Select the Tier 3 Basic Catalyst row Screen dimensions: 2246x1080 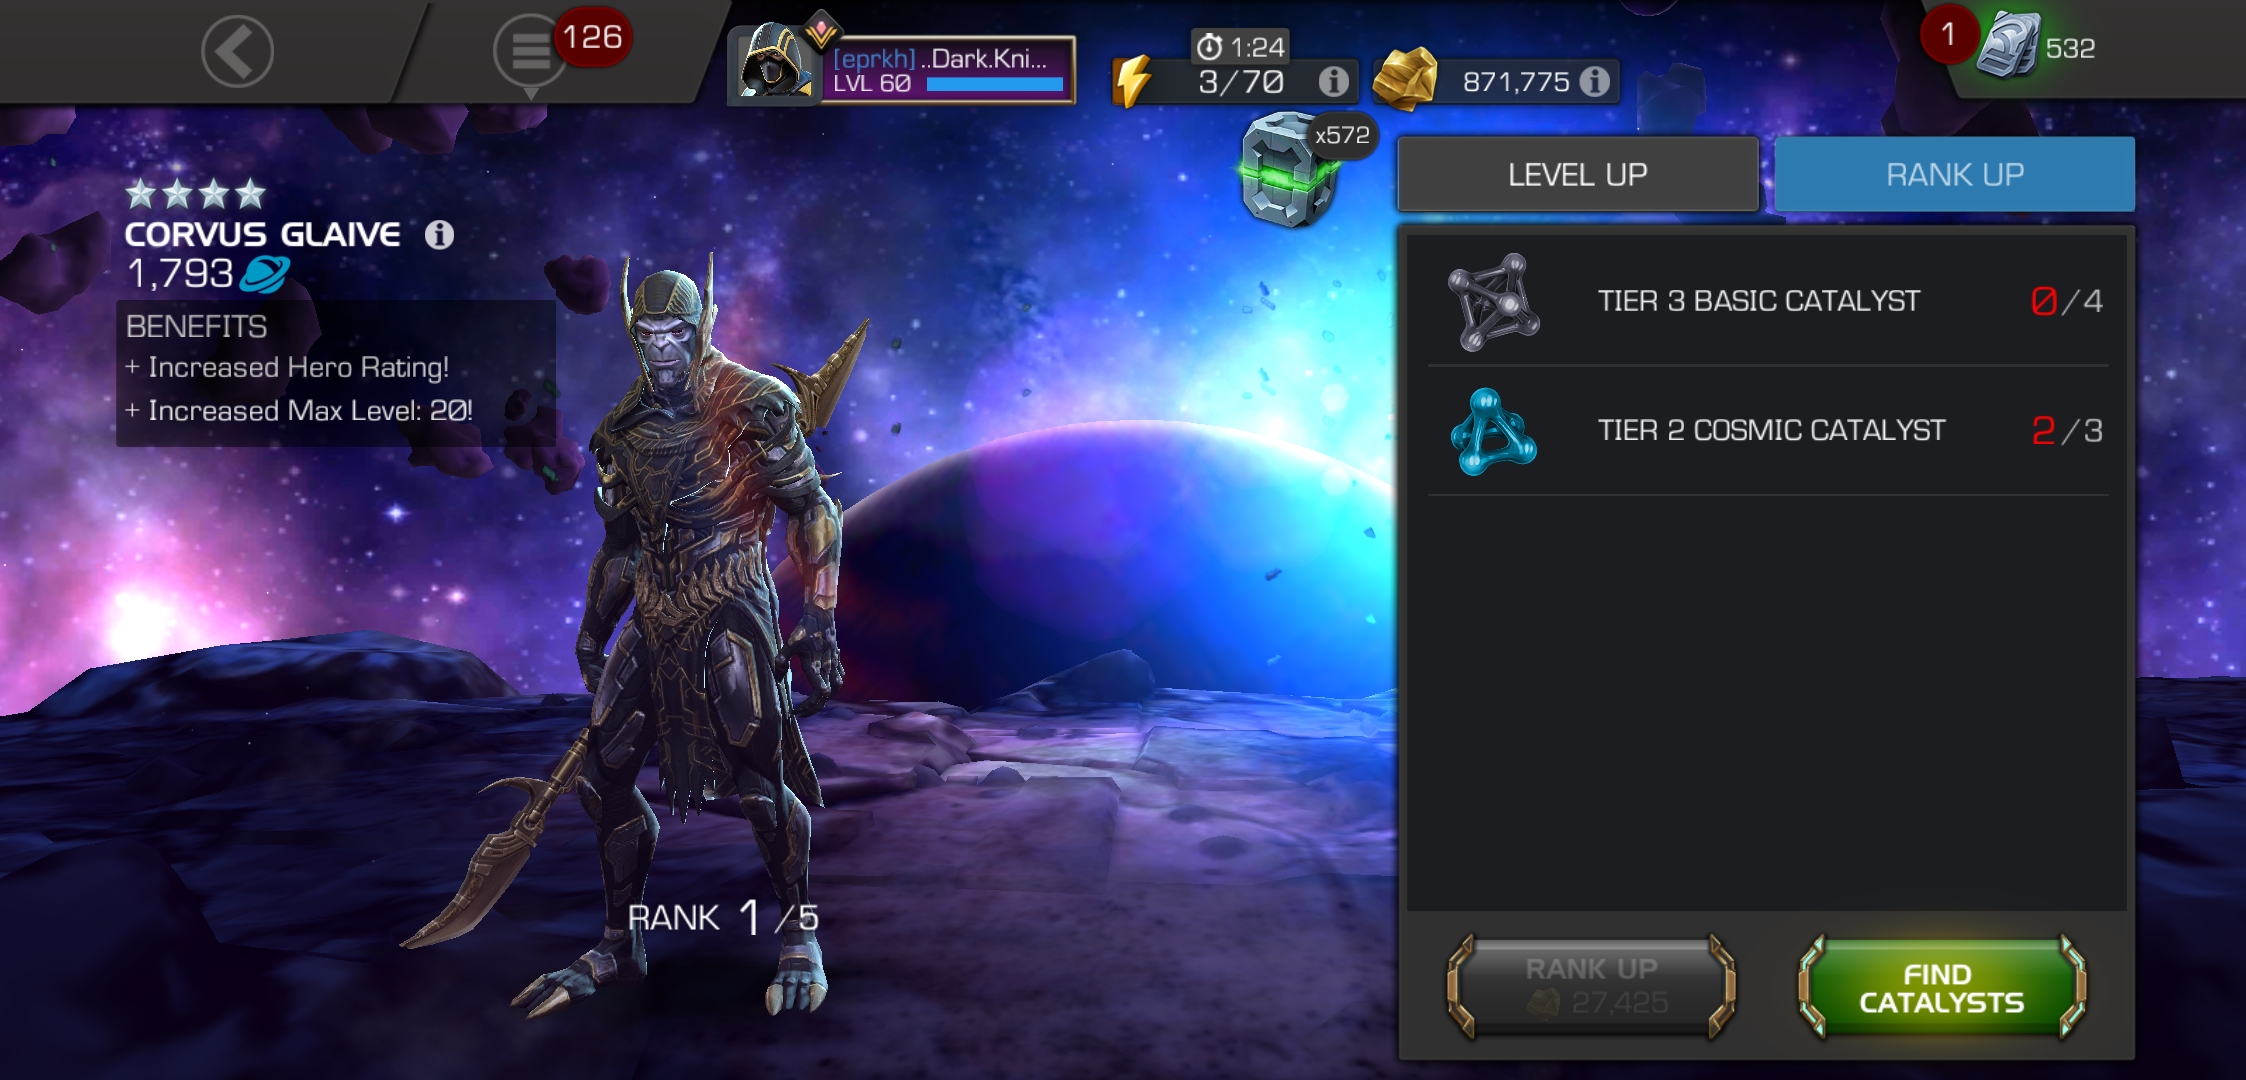click(1768, 301)
